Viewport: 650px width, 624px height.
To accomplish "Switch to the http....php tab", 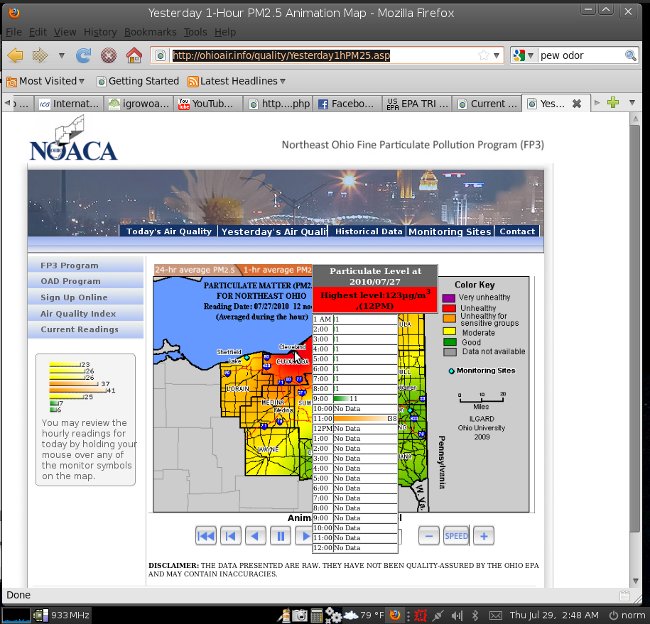I will (278, 104).
